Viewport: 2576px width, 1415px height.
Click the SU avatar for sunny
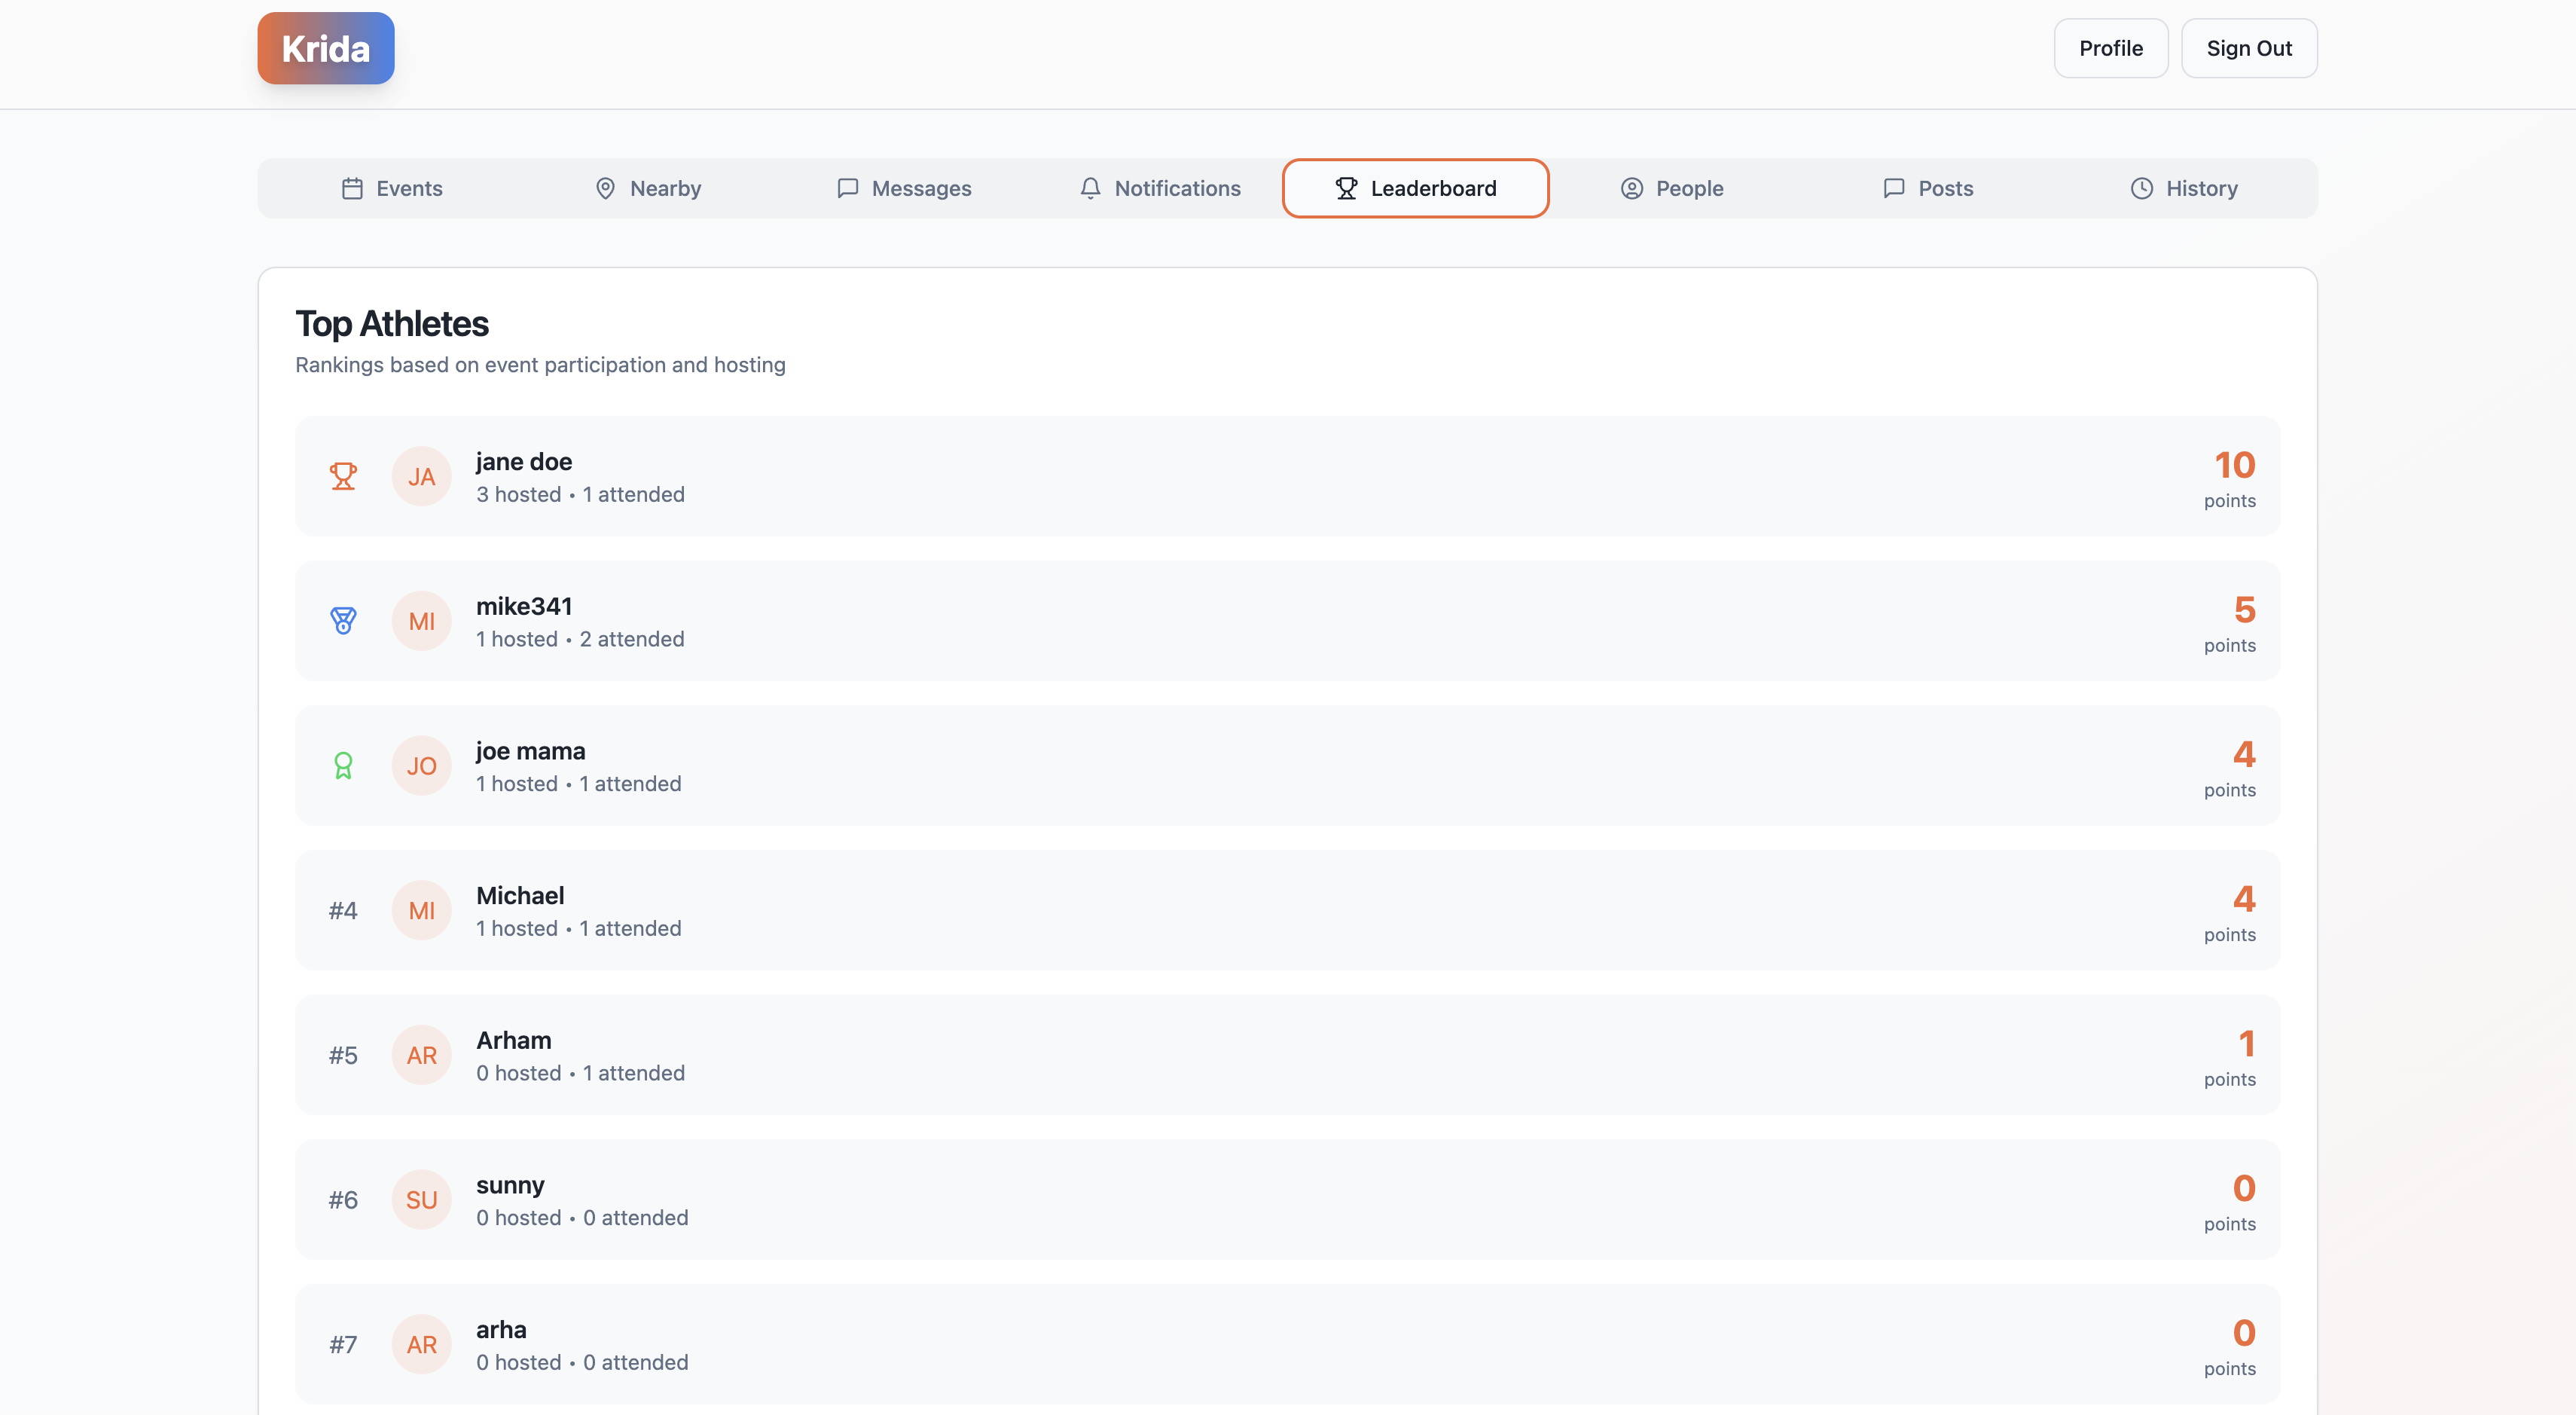click(421, 1200)
